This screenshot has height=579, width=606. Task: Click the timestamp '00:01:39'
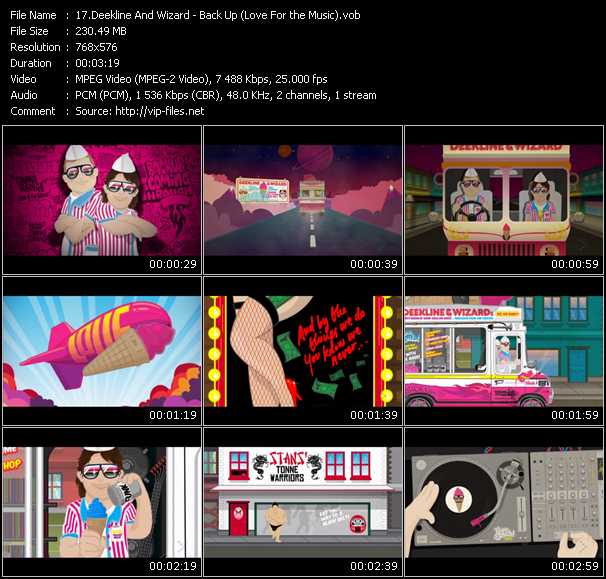tap(374, 415)
